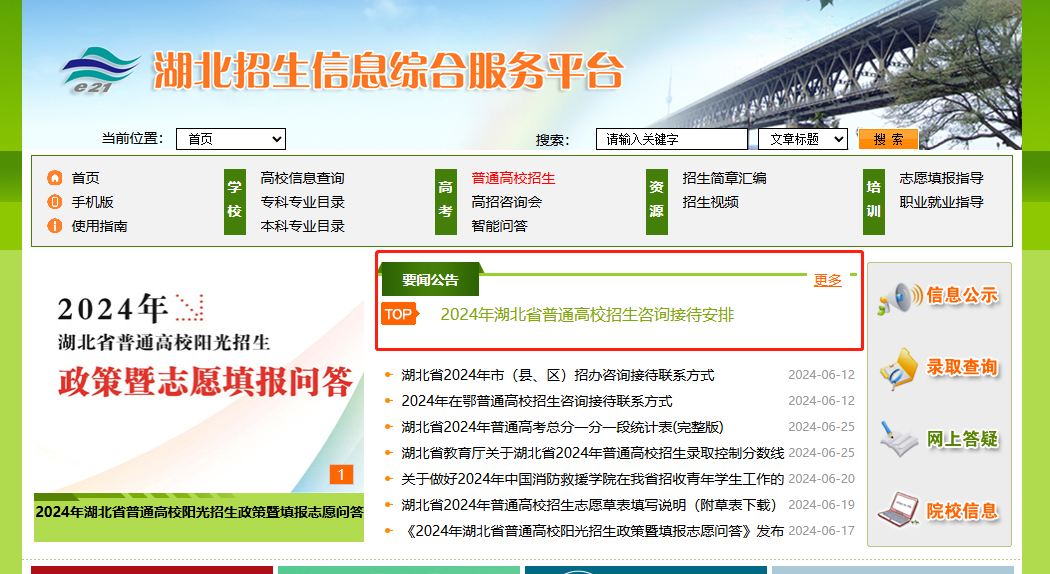Open 院校信息 via the laptop icon
Screen dimensions: 1050x574
[x=899, y=511]
